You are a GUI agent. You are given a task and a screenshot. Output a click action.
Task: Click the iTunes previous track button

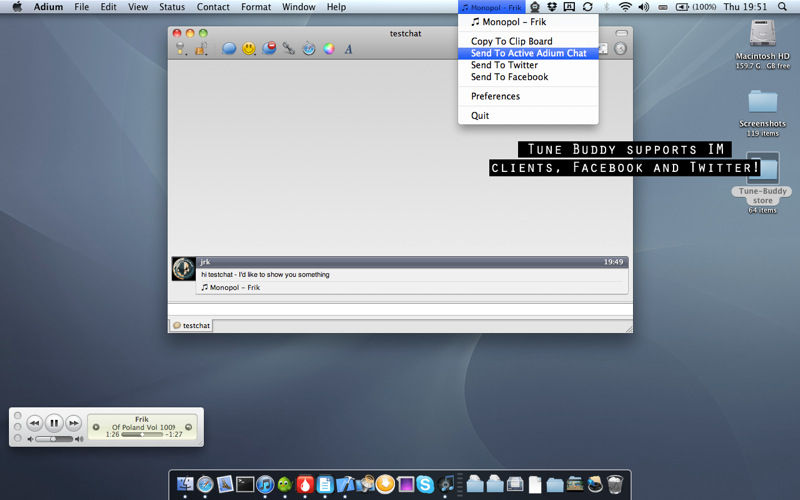(x=34, y=423)
